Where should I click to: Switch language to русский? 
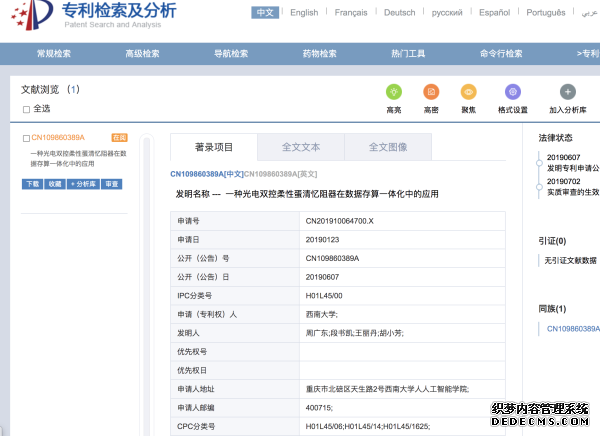coord(447,13)
